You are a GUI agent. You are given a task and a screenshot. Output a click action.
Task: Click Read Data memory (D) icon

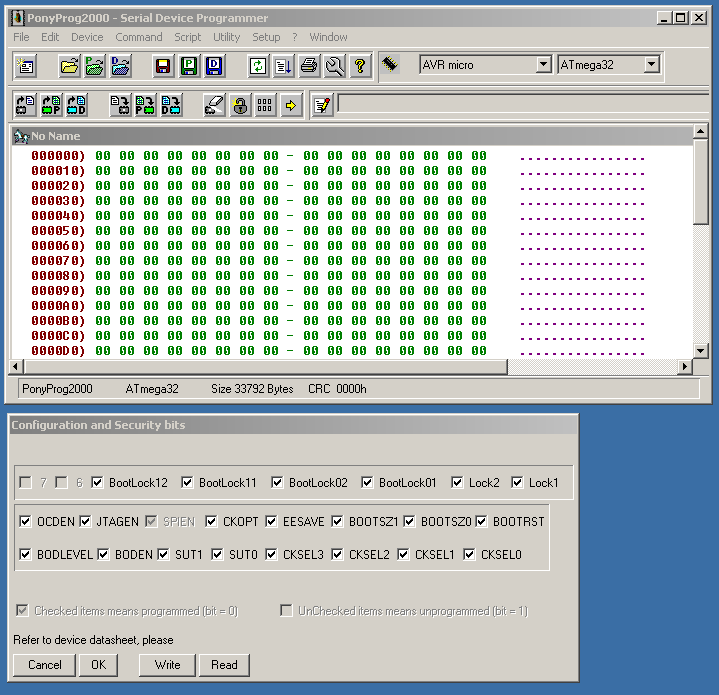[x=76, y=105]
